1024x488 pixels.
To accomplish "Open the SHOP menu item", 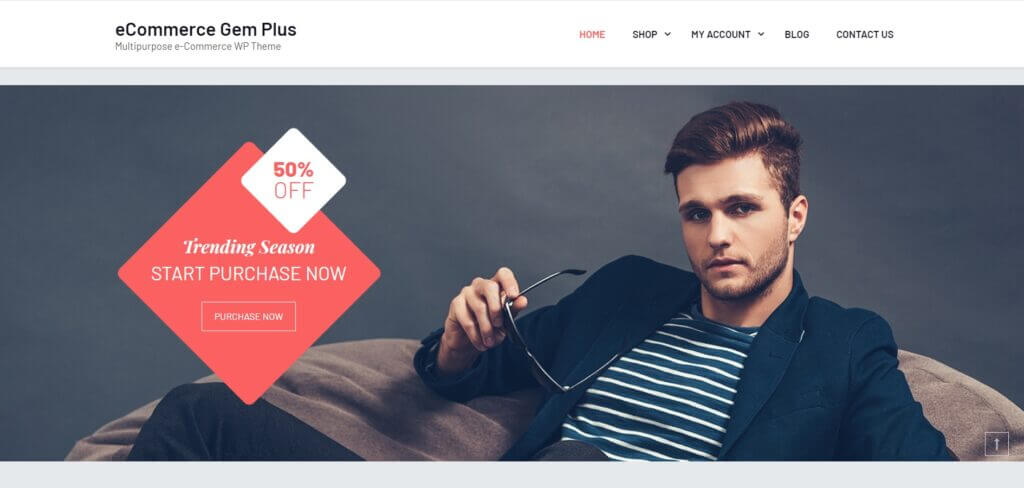I will click(x=645, y=35).
